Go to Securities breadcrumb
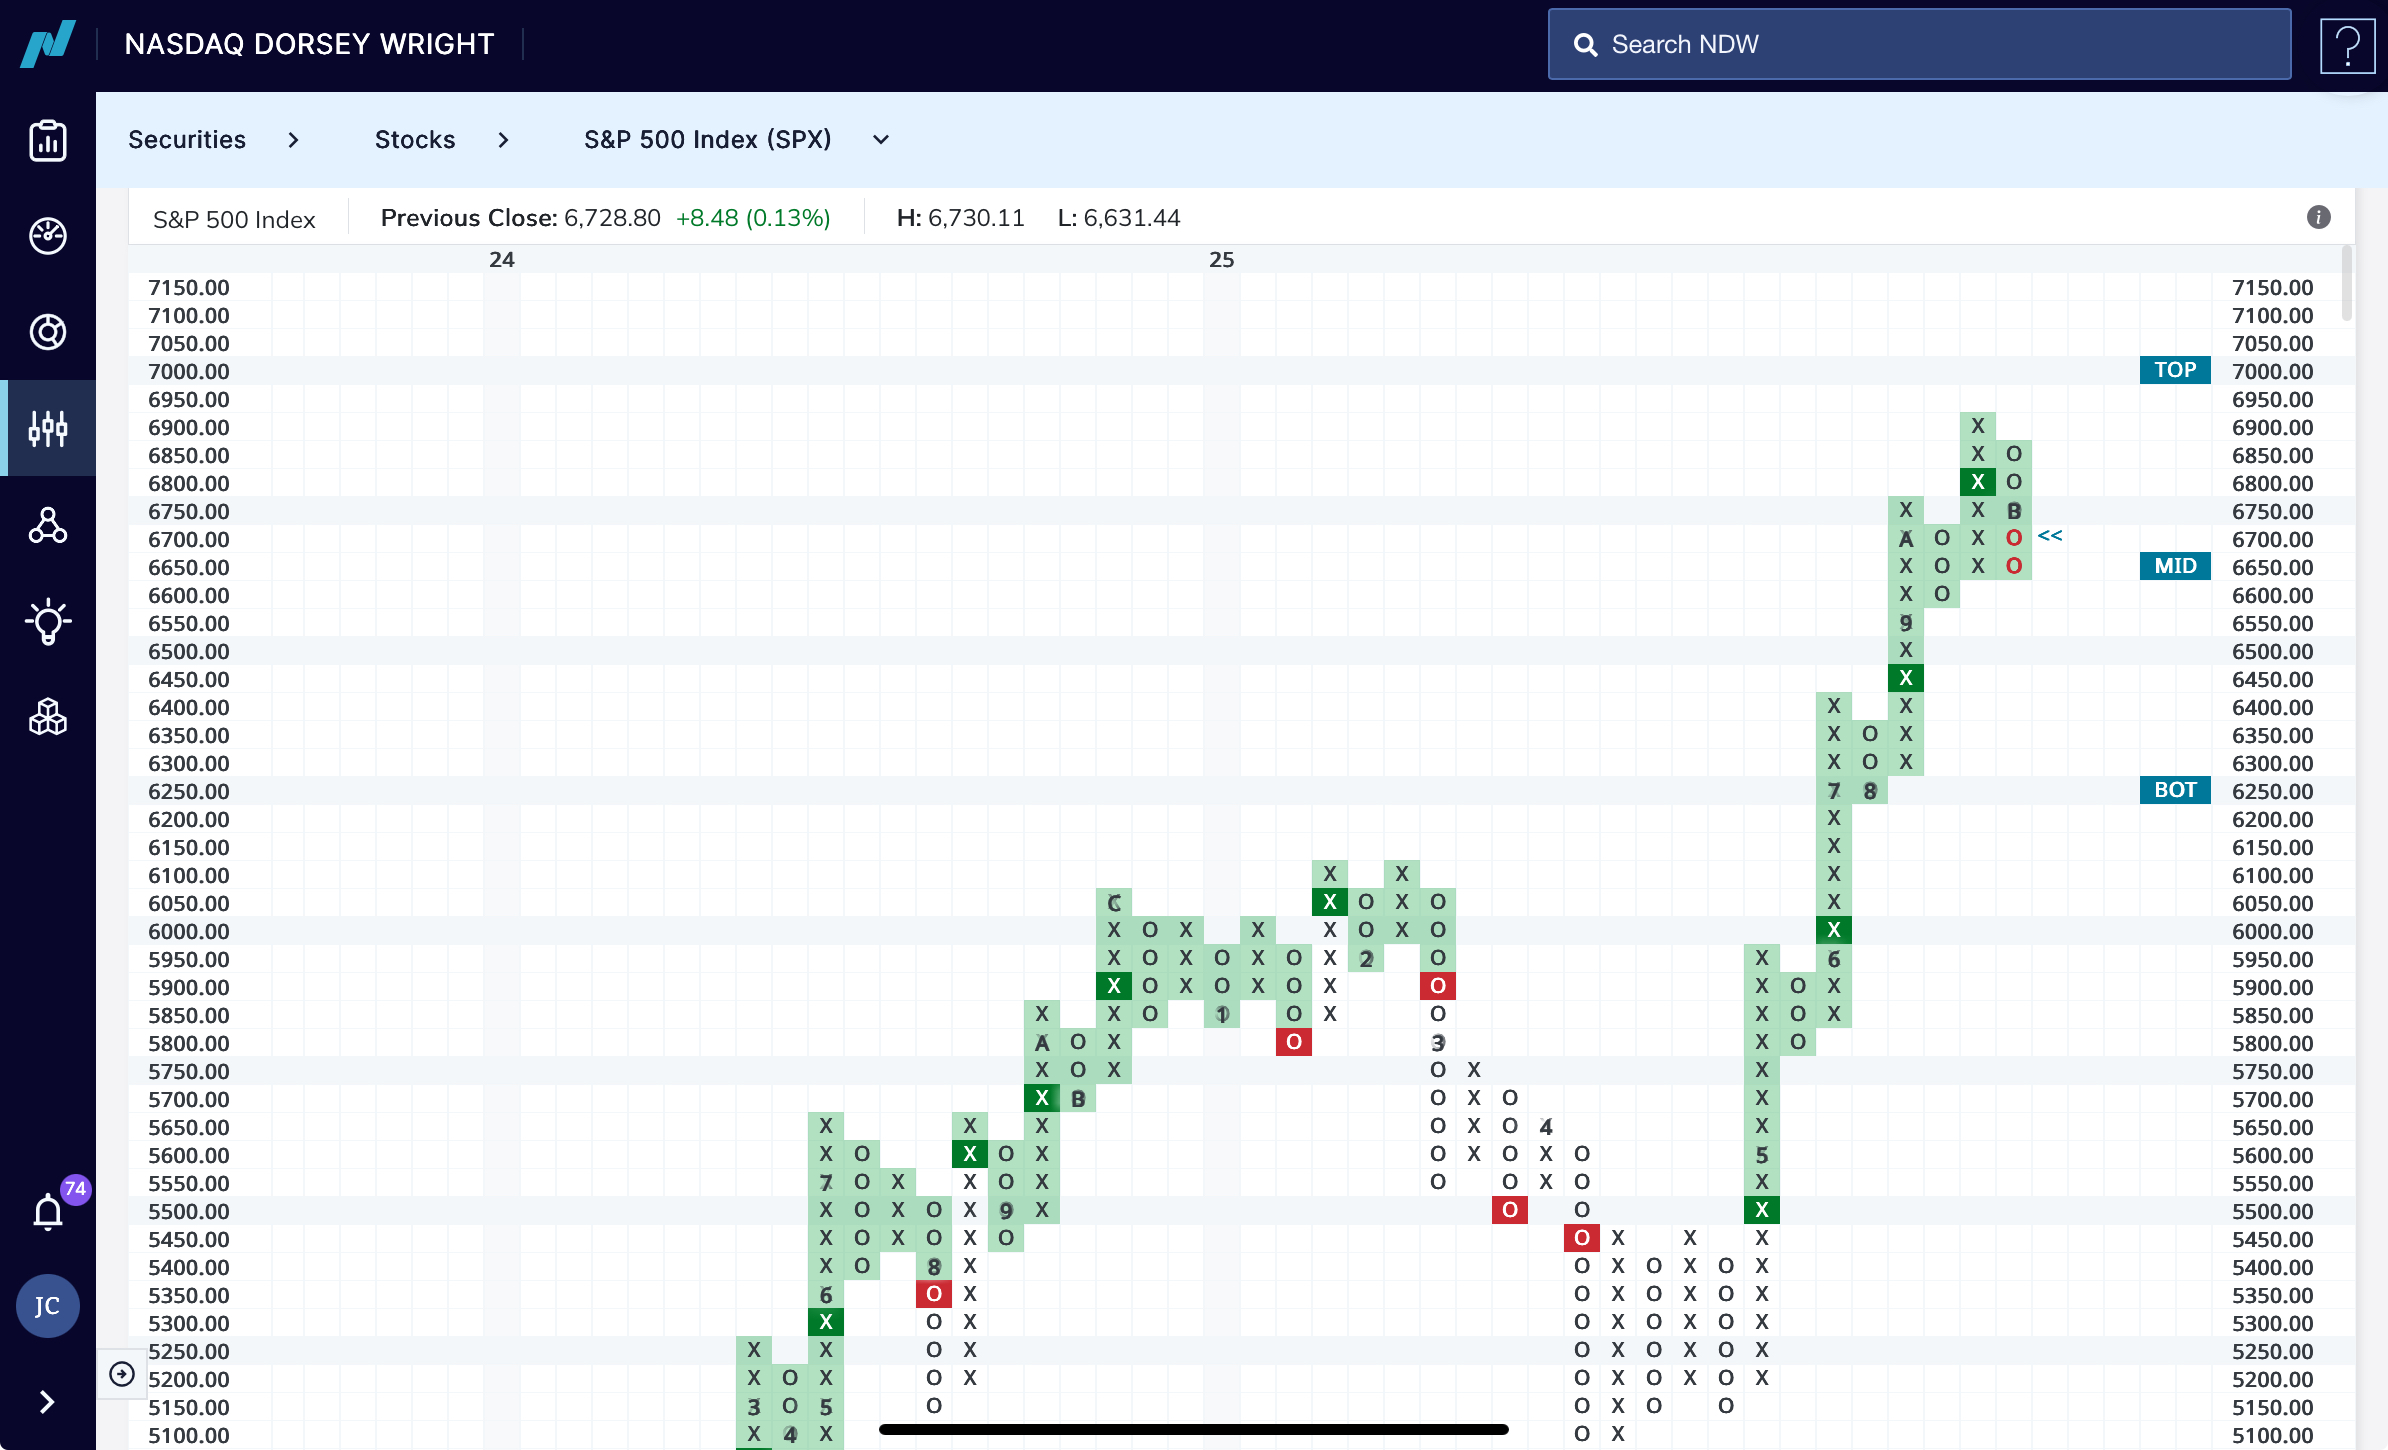Screen dimensions: 2388x1450 click(187, 140)
